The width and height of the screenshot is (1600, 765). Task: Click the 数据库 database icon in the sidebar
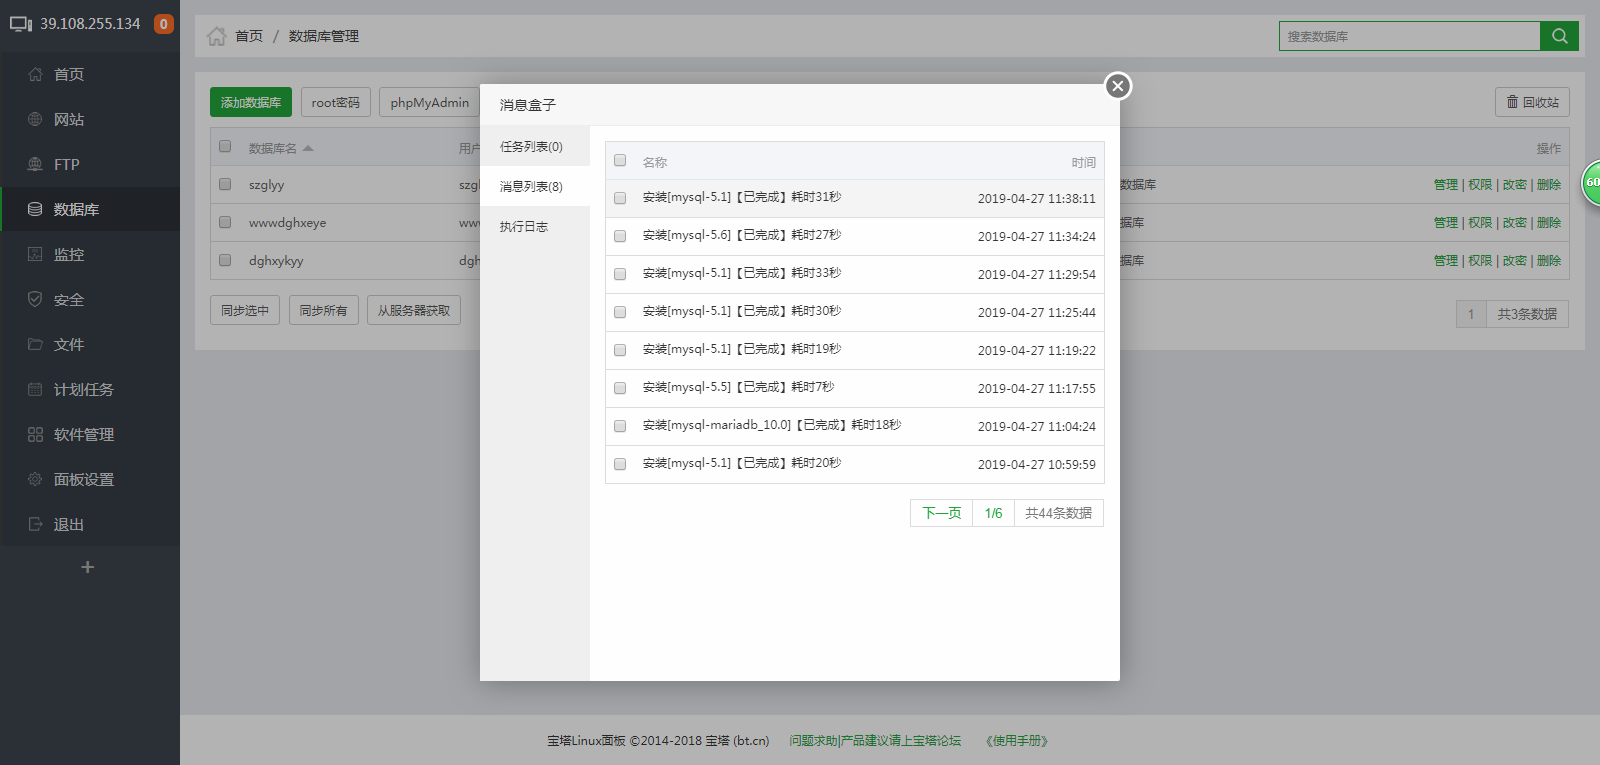[35, 209]
